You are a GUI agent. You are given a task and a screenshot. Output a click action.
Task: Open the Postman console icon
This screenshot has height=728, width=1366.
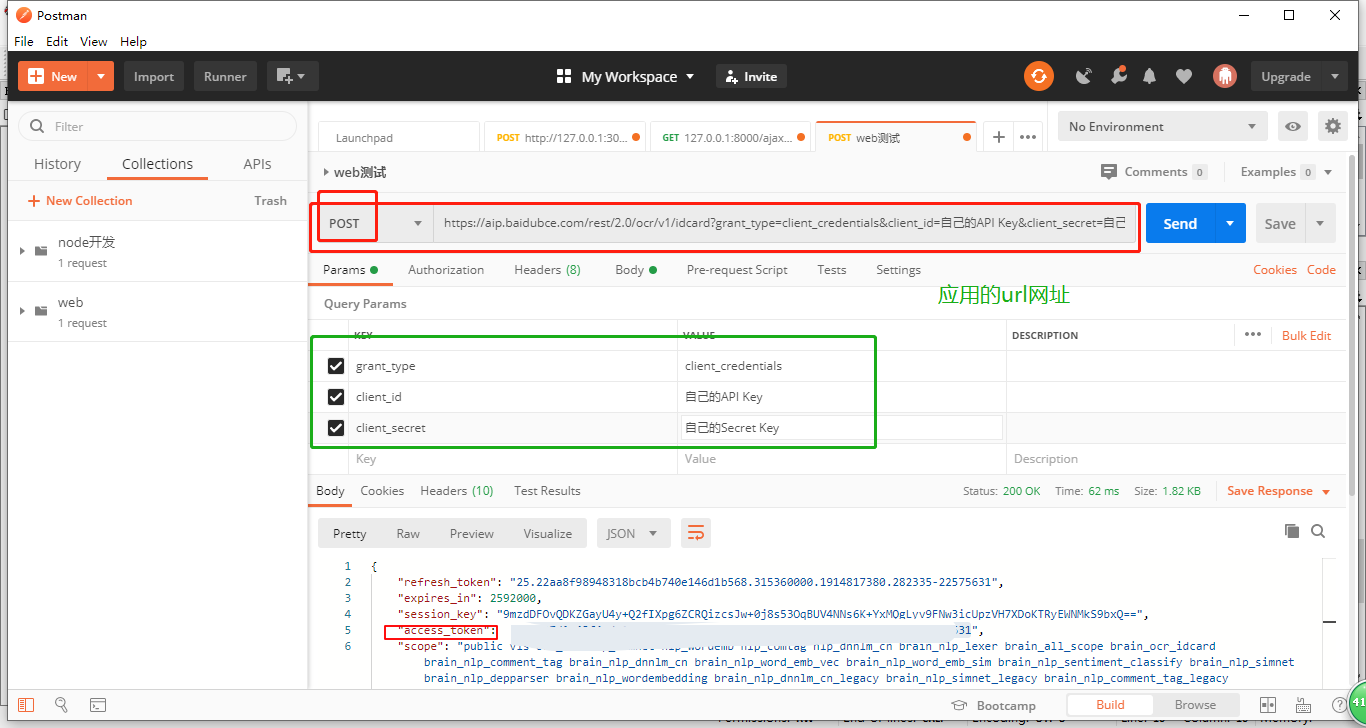pyautogui.click(x=98, y=705)
